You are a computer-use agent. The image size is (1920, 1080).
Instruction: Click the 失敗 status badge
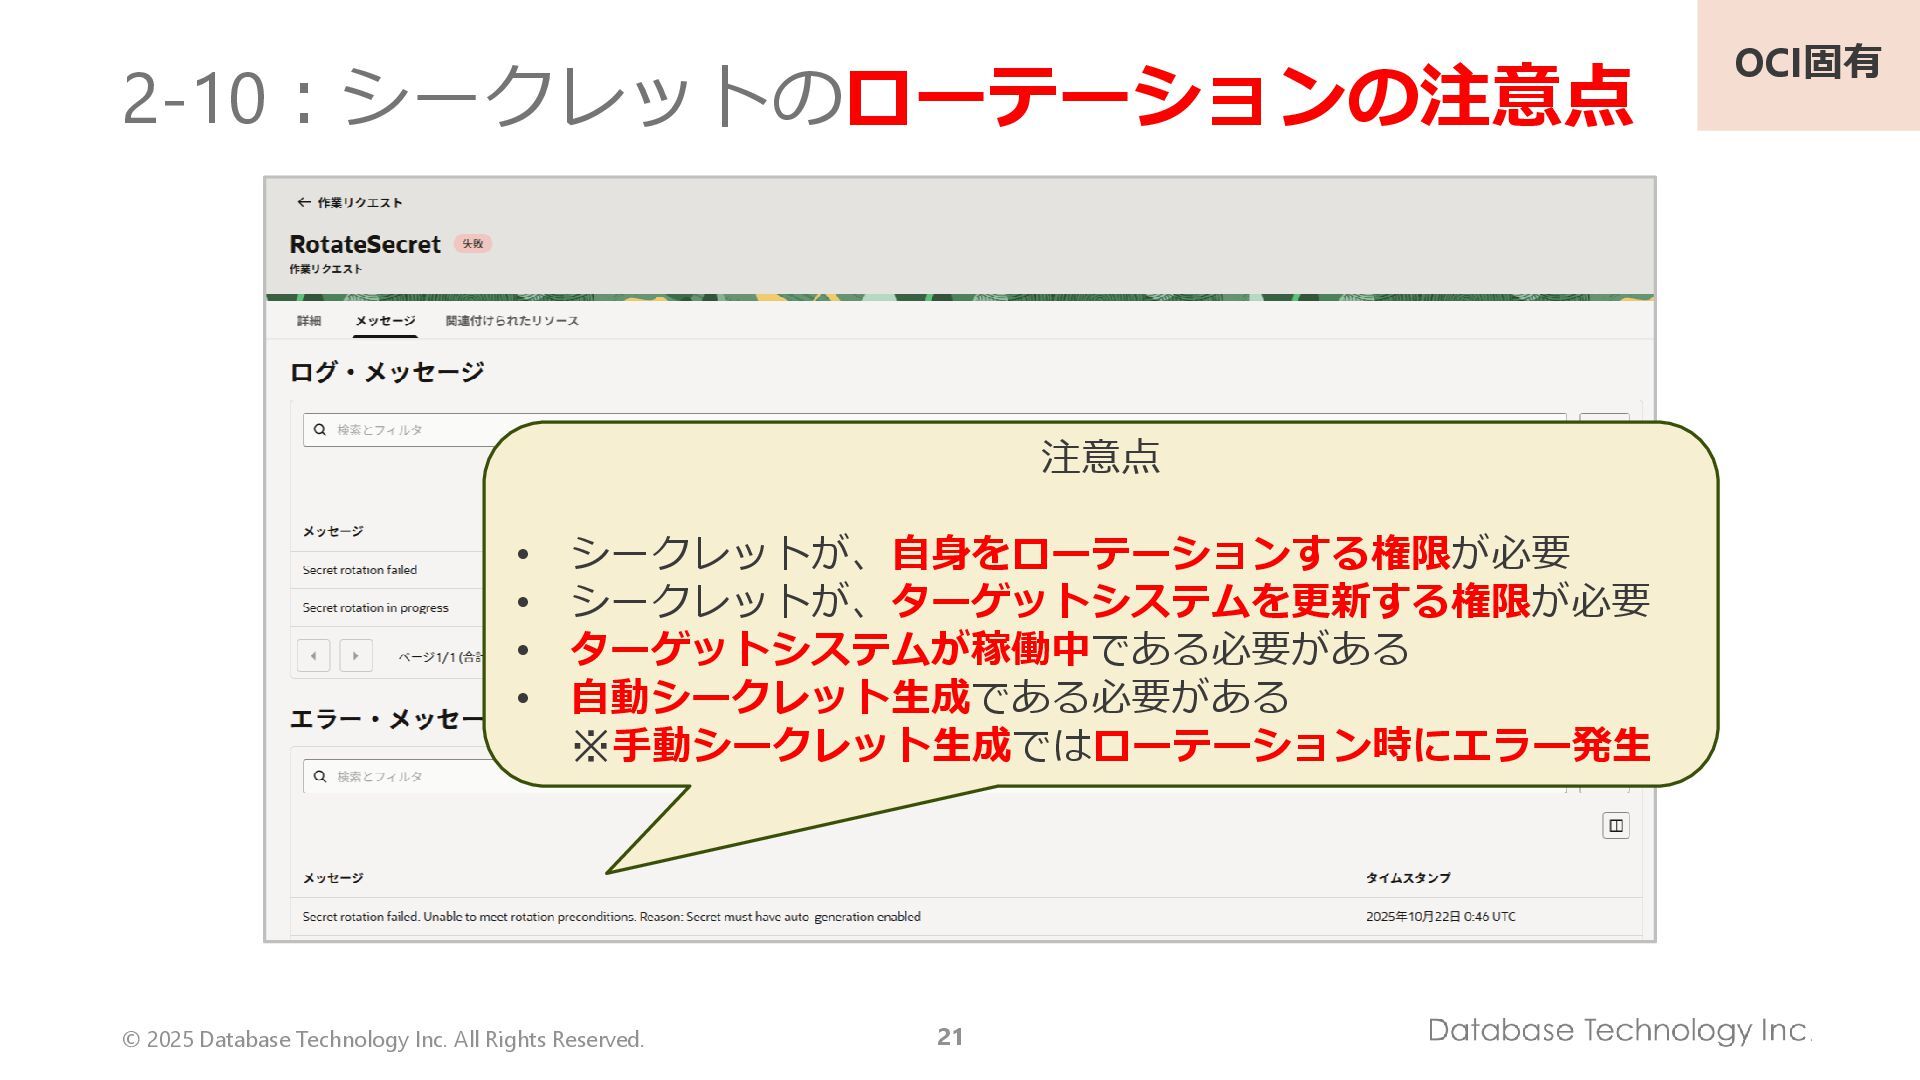tap(473, 244)
